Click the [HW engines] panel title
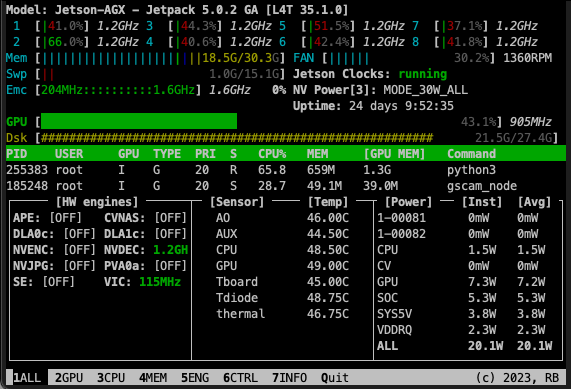The height and width of the screenshot is (389, 571). (x=97, y=202)
